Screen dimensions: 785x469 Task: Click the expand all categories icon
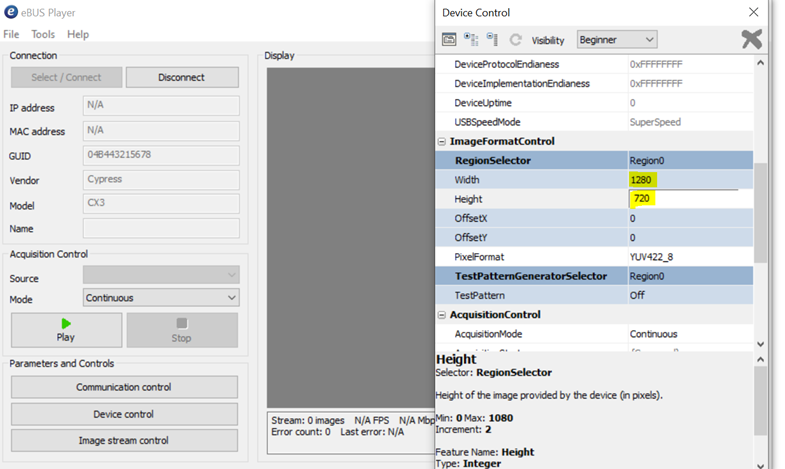pyautogui.click(x=471, y=40)
